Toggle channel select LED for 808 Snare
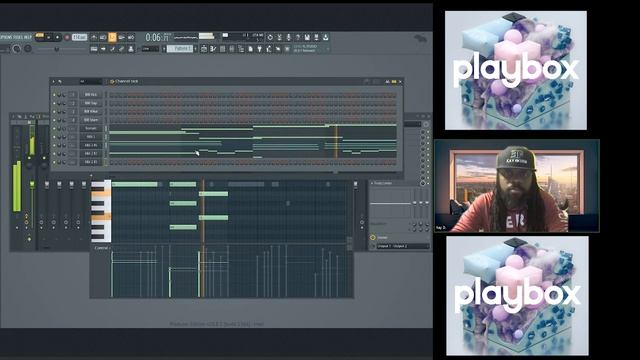This screenshot has width=640, height=360. pyautogui.click(x=106, y=120)
